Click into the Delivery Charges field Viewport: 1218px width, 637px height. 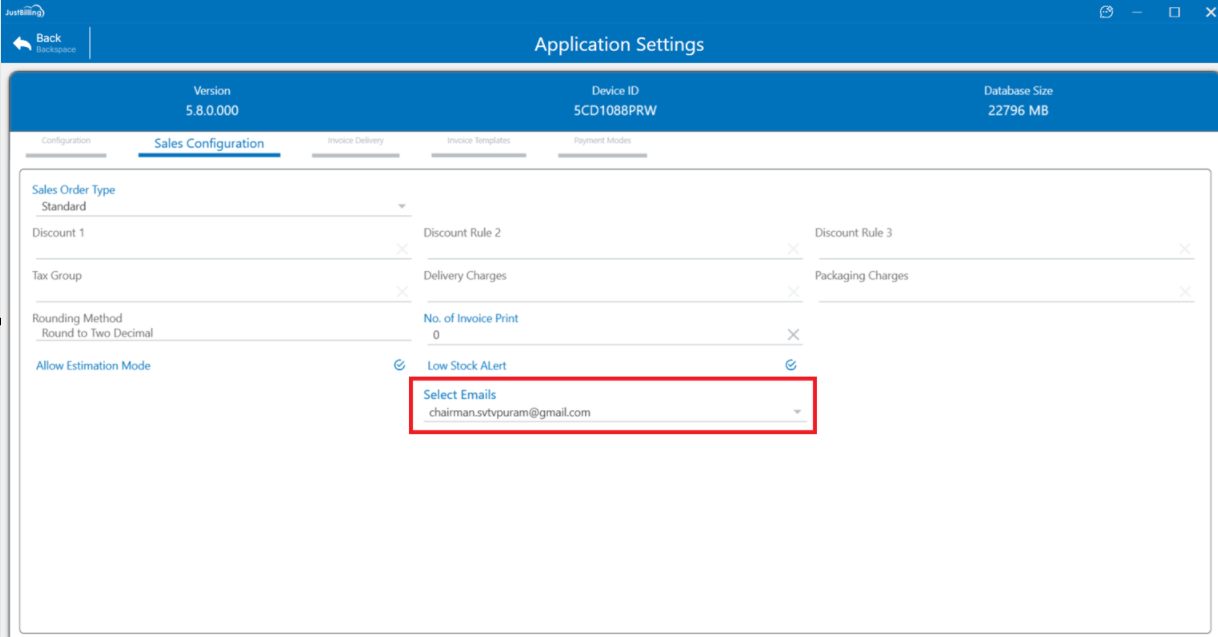[600, 292]
